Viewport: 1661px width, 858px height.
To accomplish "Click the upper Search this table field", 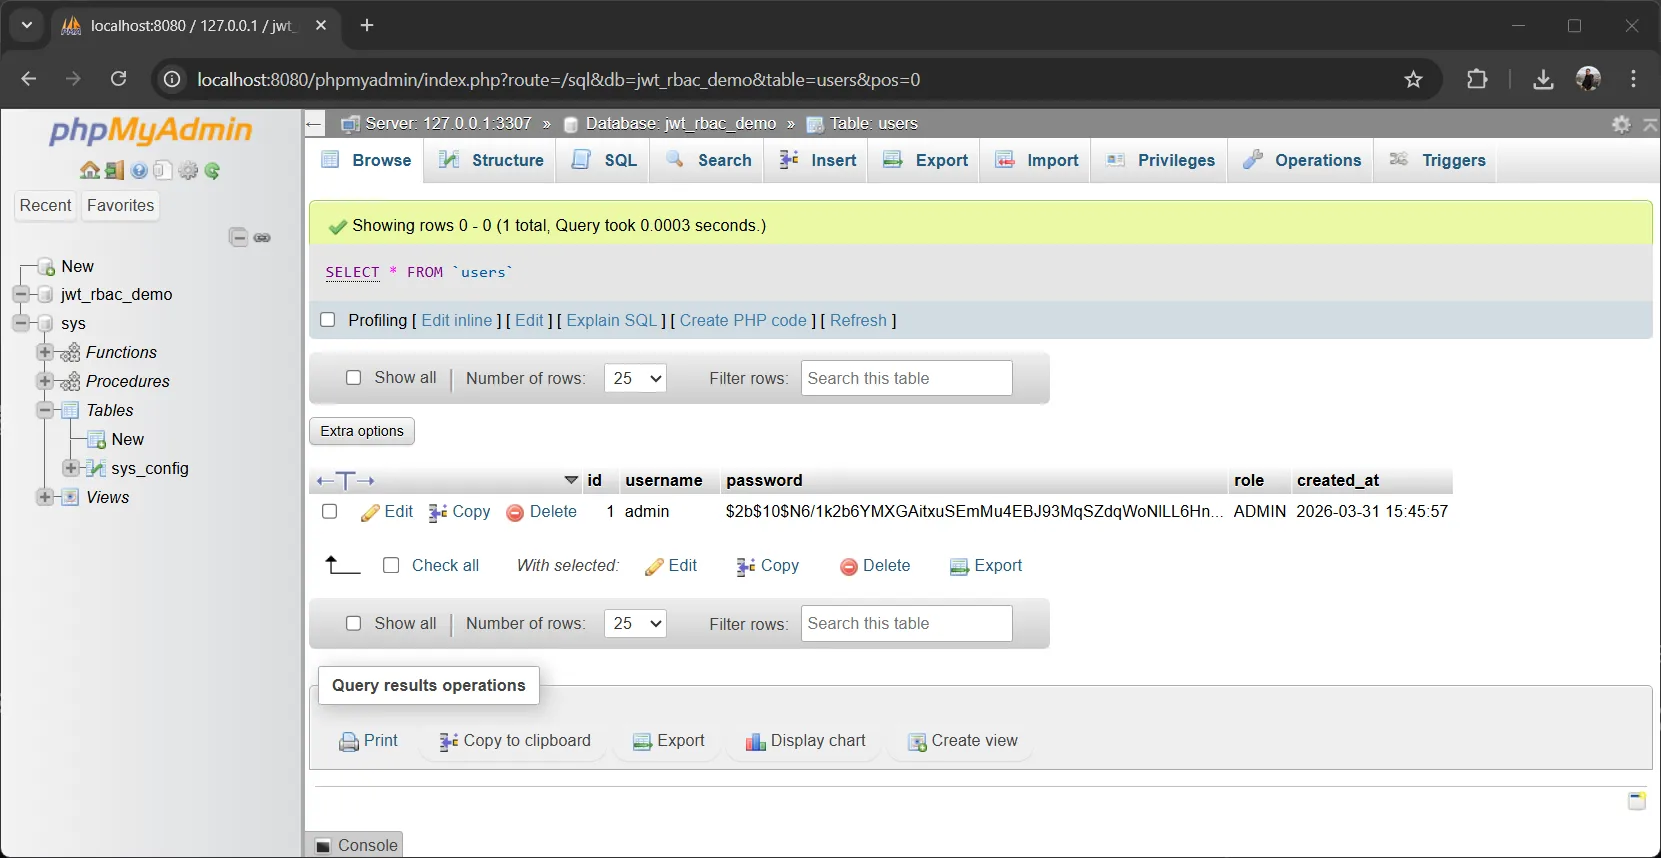I will click(906, 378).
